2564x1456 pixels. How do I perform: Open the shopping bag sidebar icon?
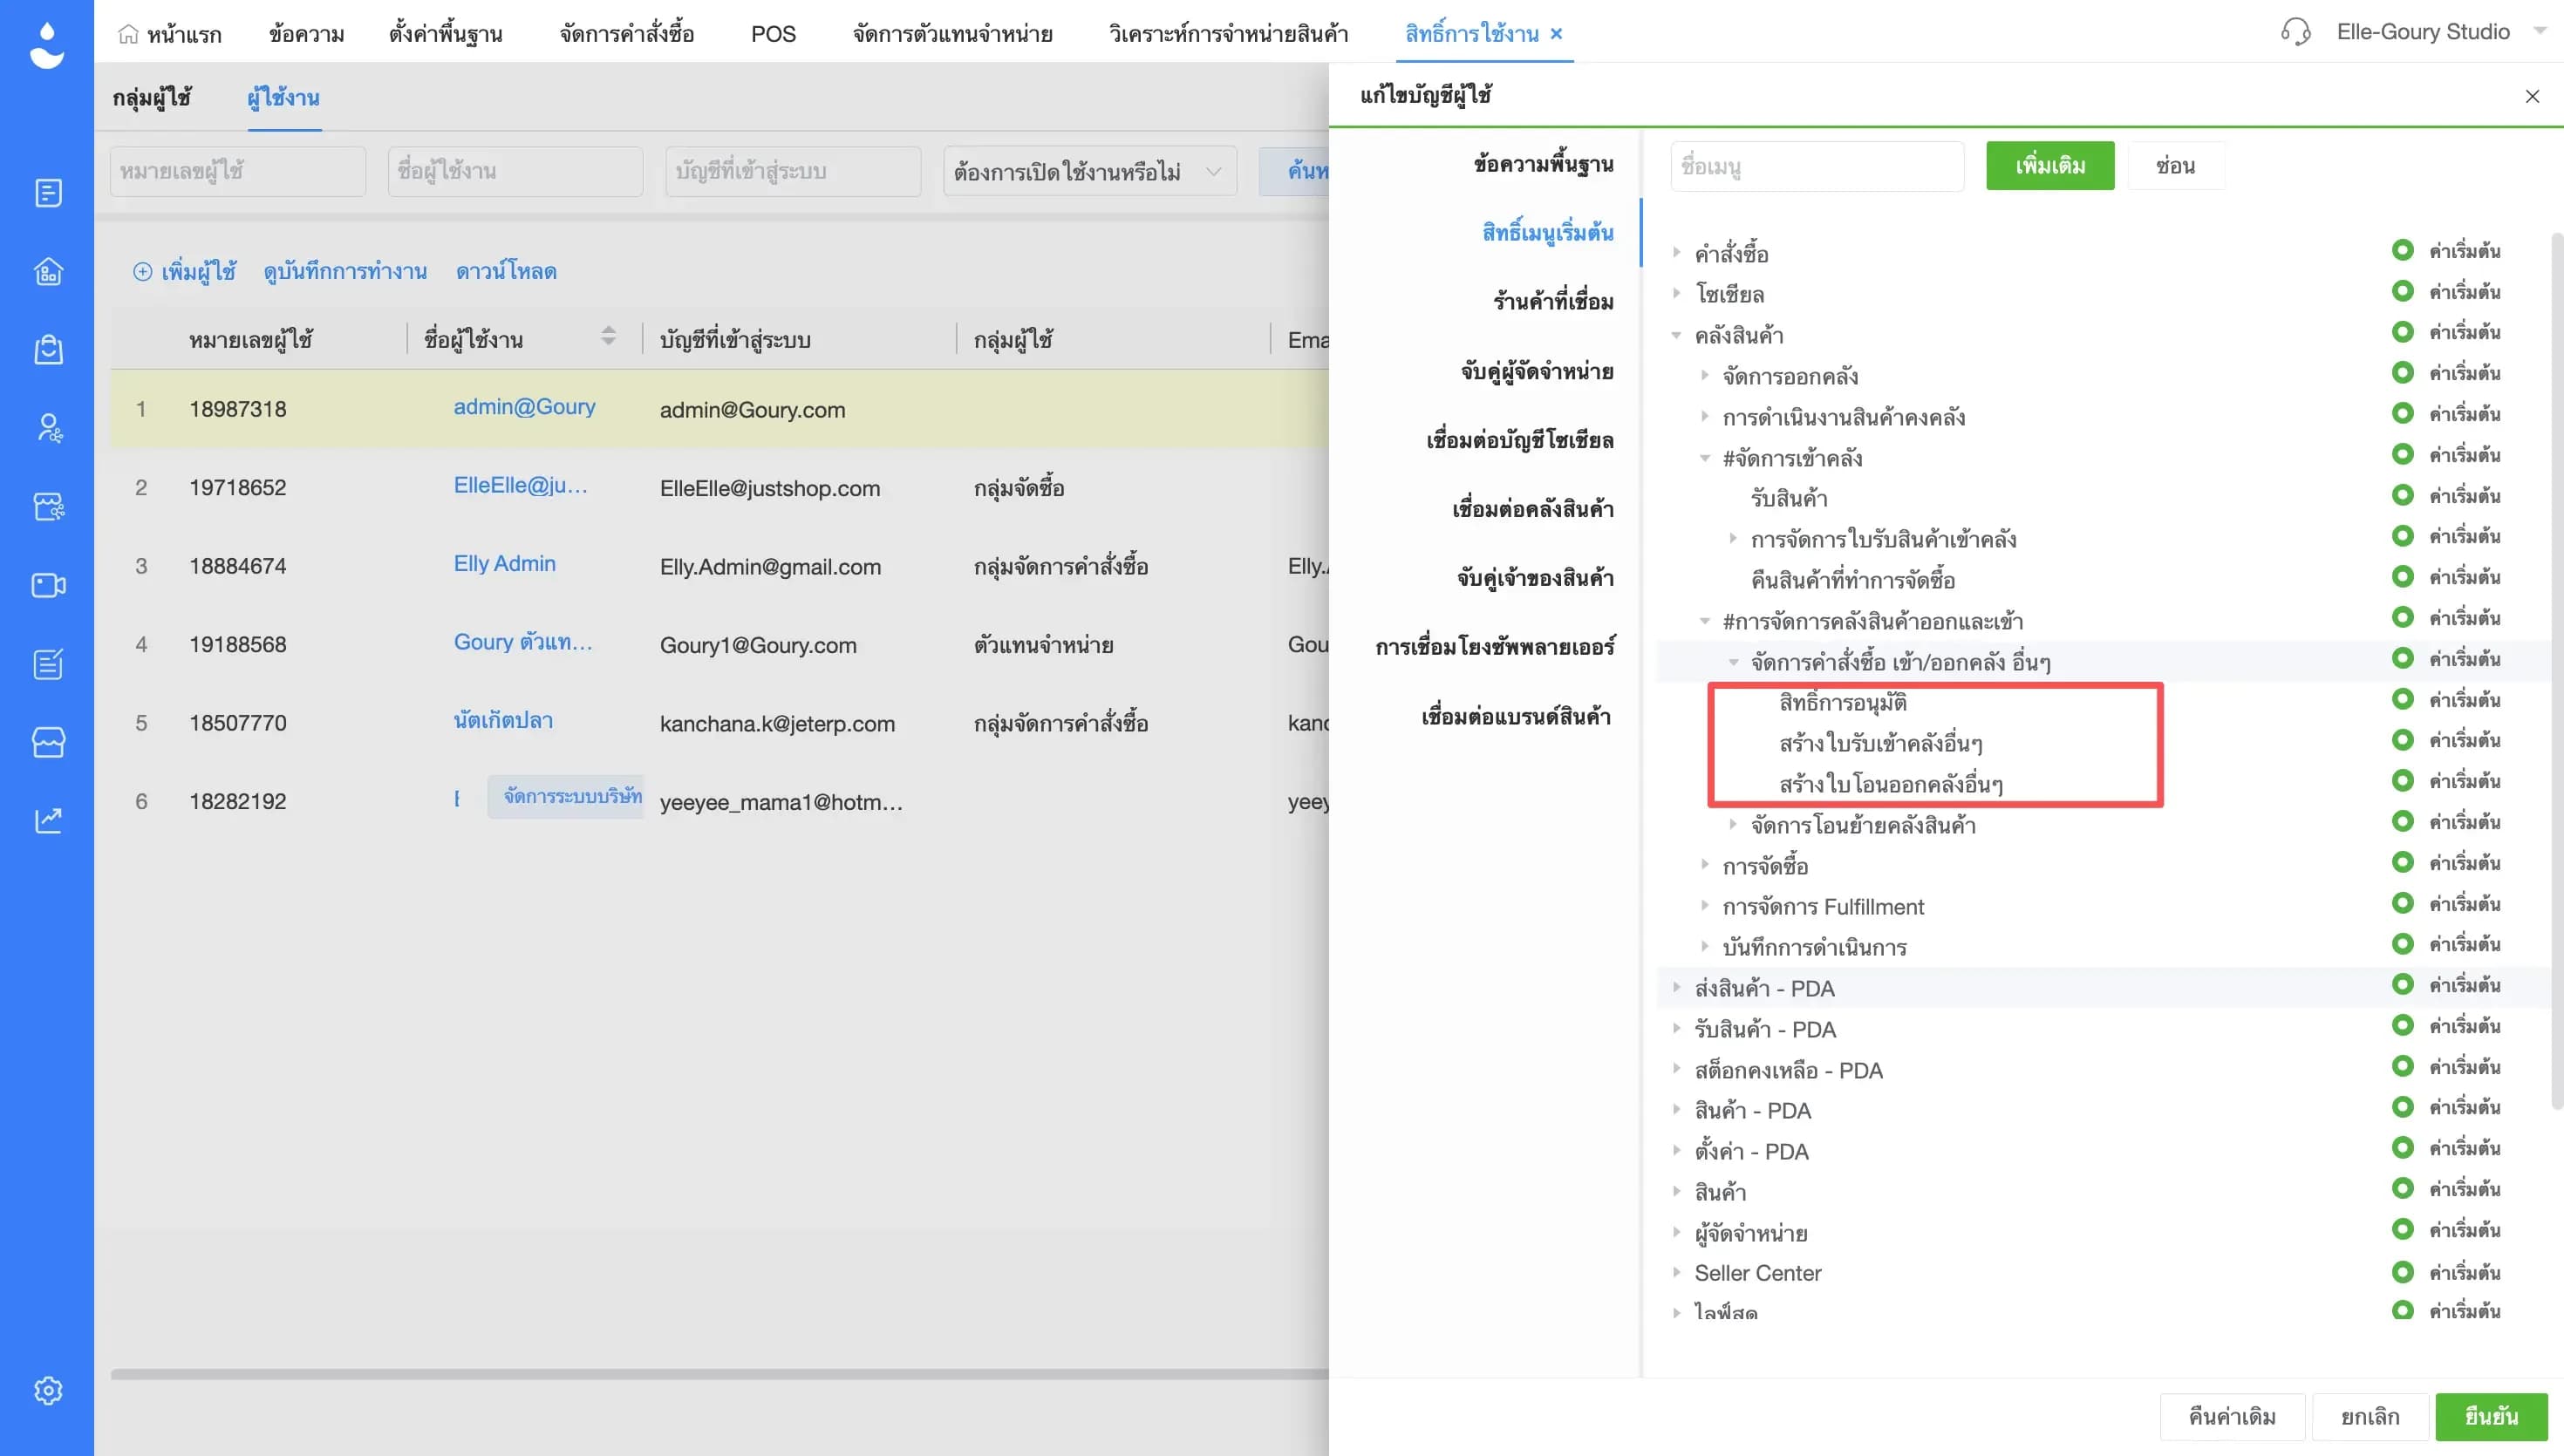point(48,350)
